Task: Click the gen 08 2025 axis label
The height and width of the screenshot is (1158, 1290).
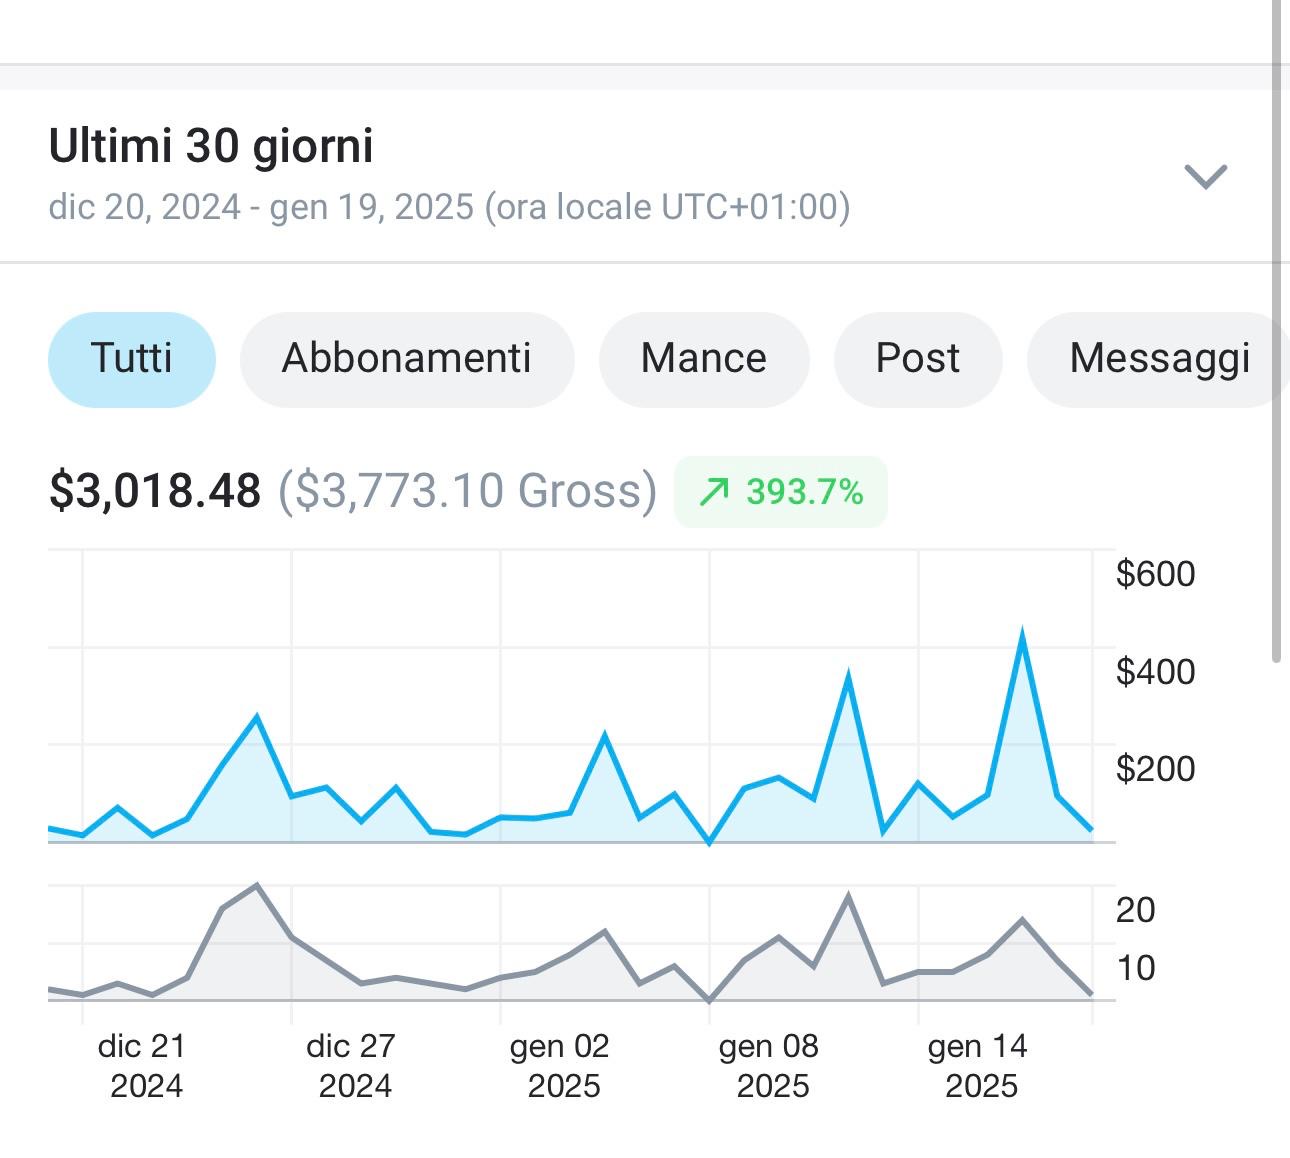Action: (x=769, y=1066)
